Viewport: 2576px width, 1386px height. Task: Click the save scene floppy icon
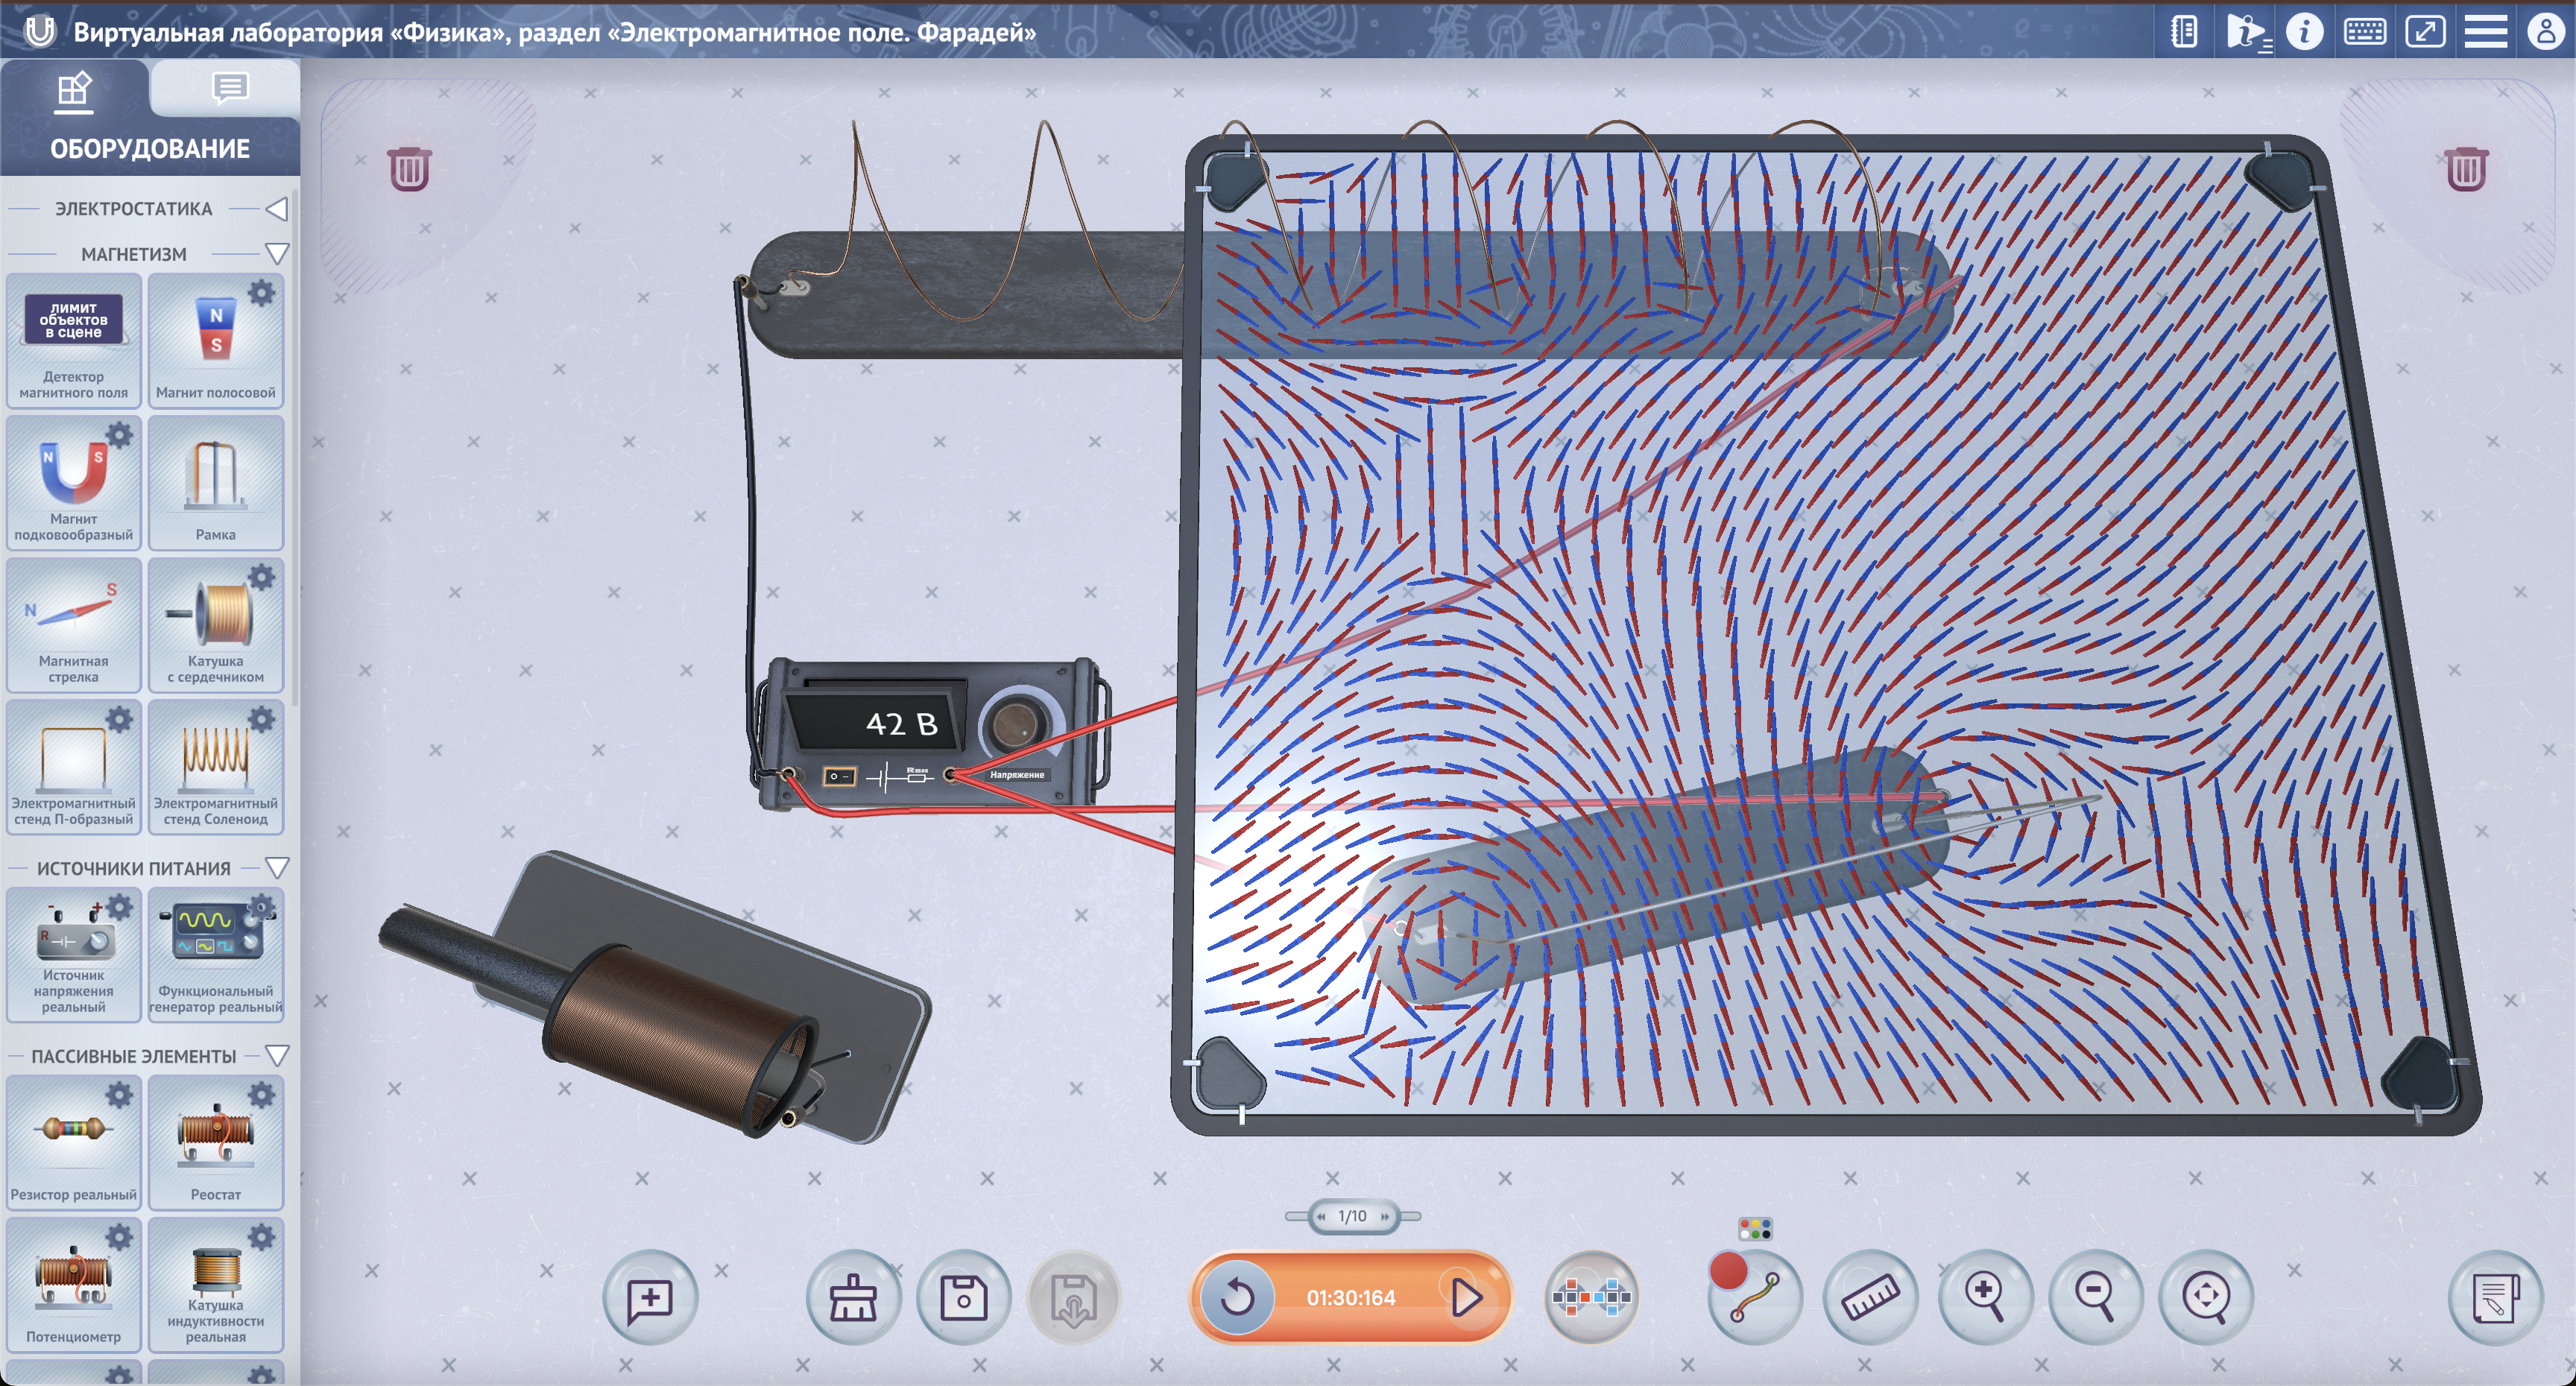tap(963, 1298)
